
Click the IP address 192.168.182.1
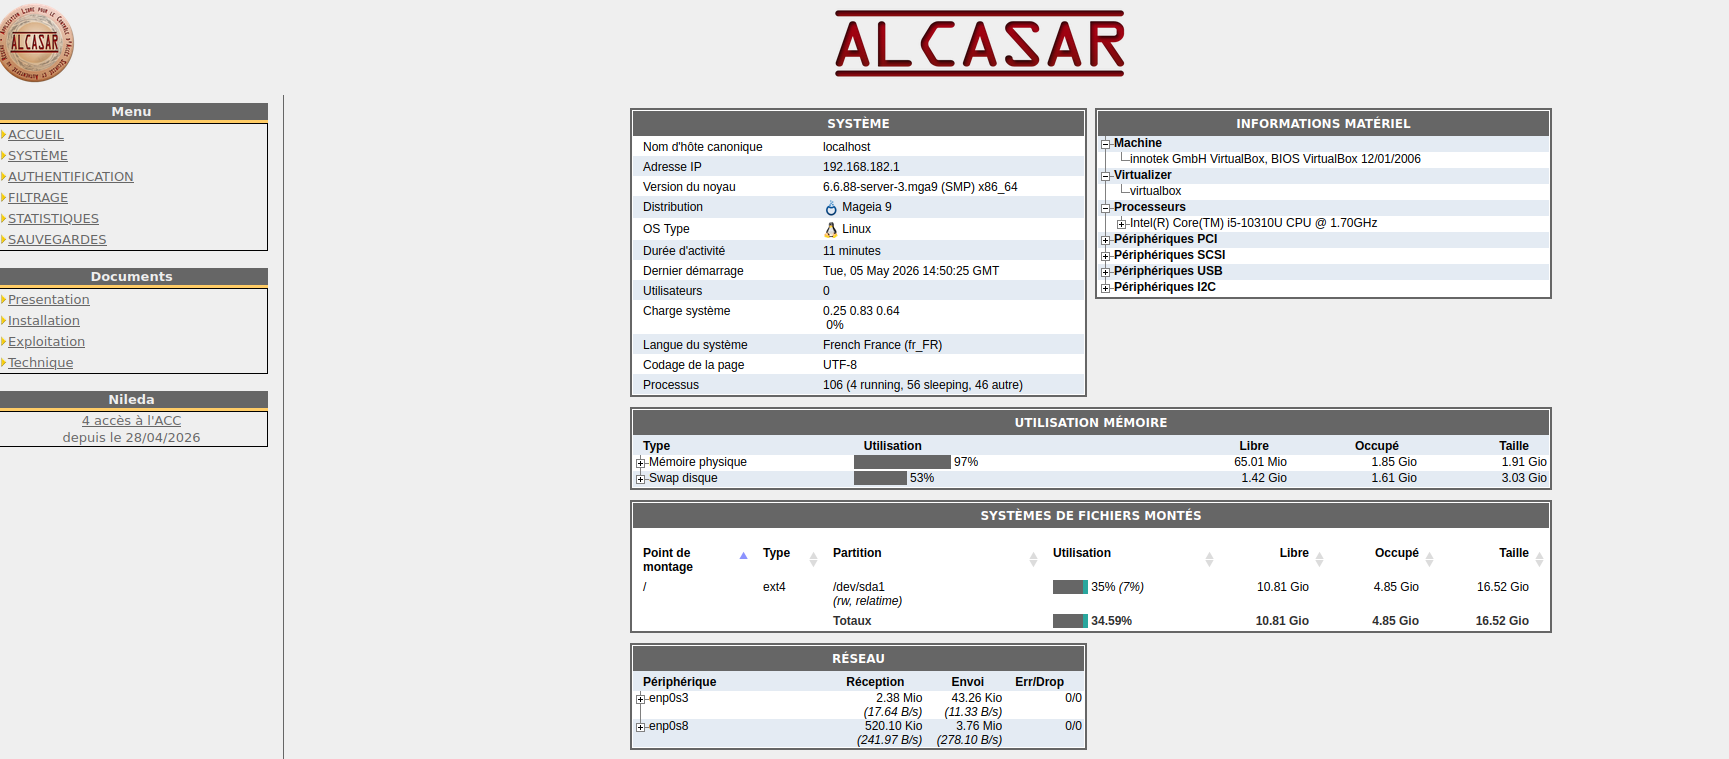pos(861,167)
